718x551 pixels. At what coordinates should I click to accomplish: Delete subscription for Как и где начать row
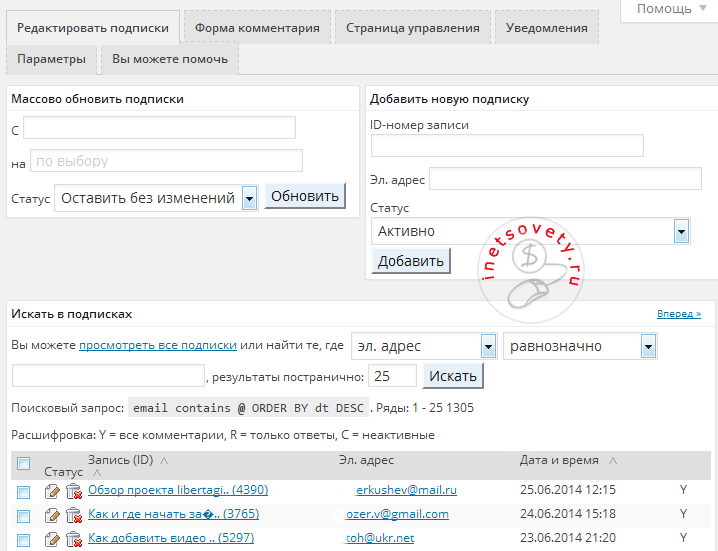coord(74,515)
